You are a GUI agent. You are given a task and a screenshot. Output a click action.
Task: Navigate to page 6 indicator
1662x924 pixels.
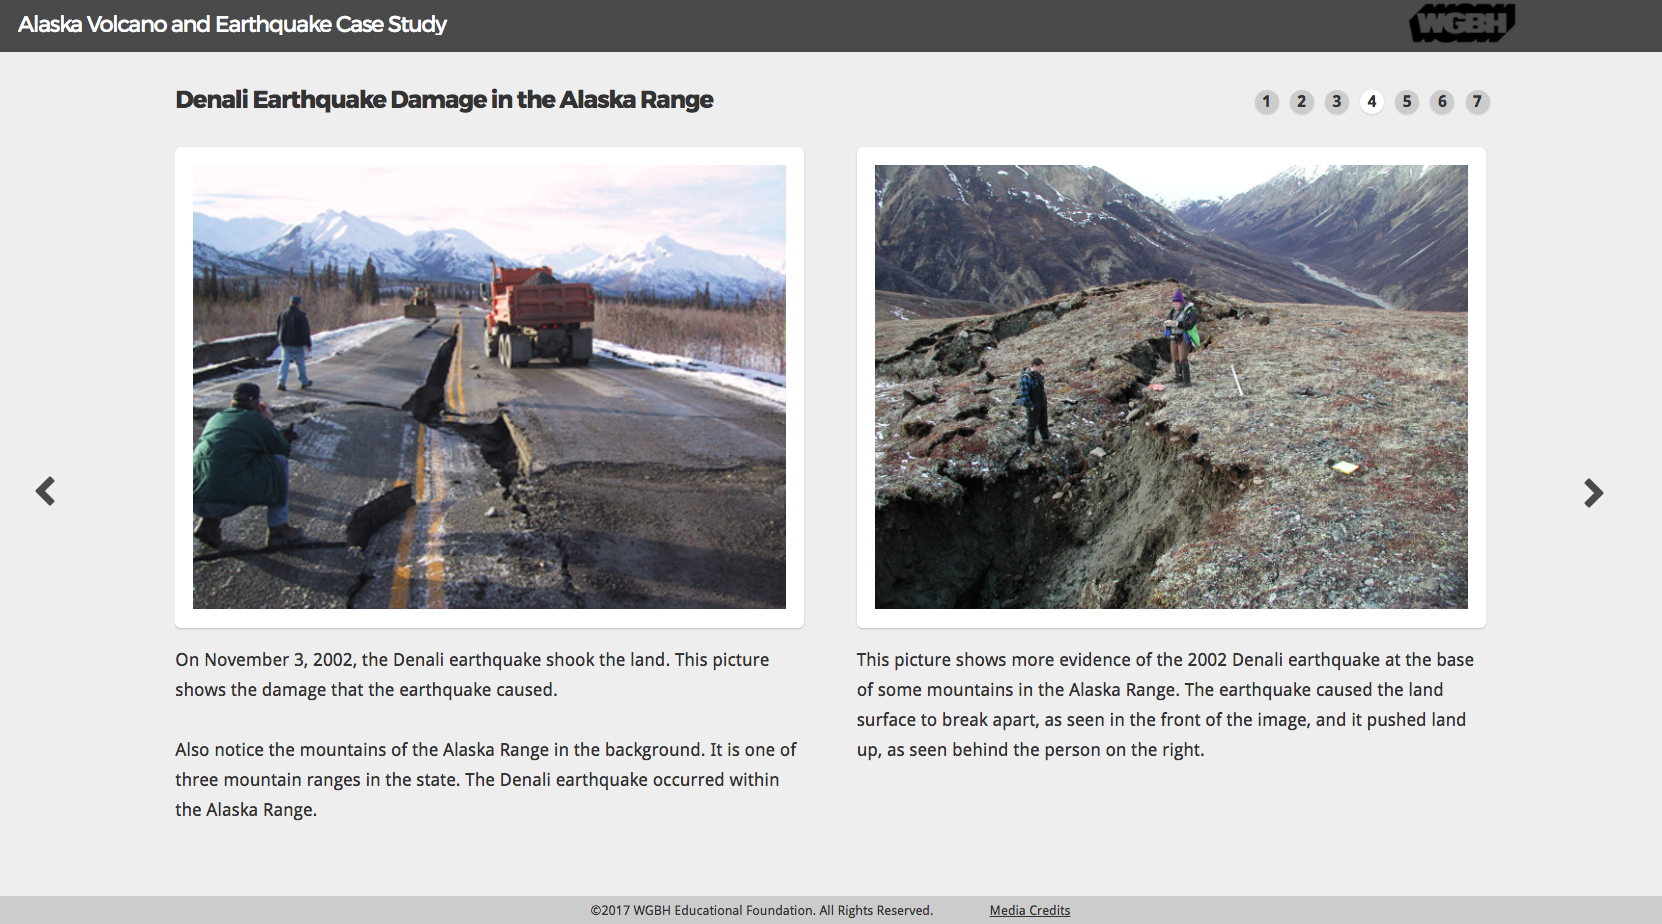point(1442,102)
